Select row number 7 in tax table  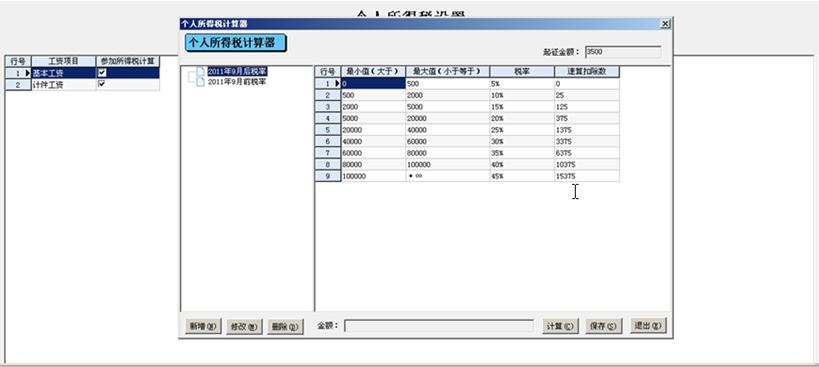[x=328, y=153]
